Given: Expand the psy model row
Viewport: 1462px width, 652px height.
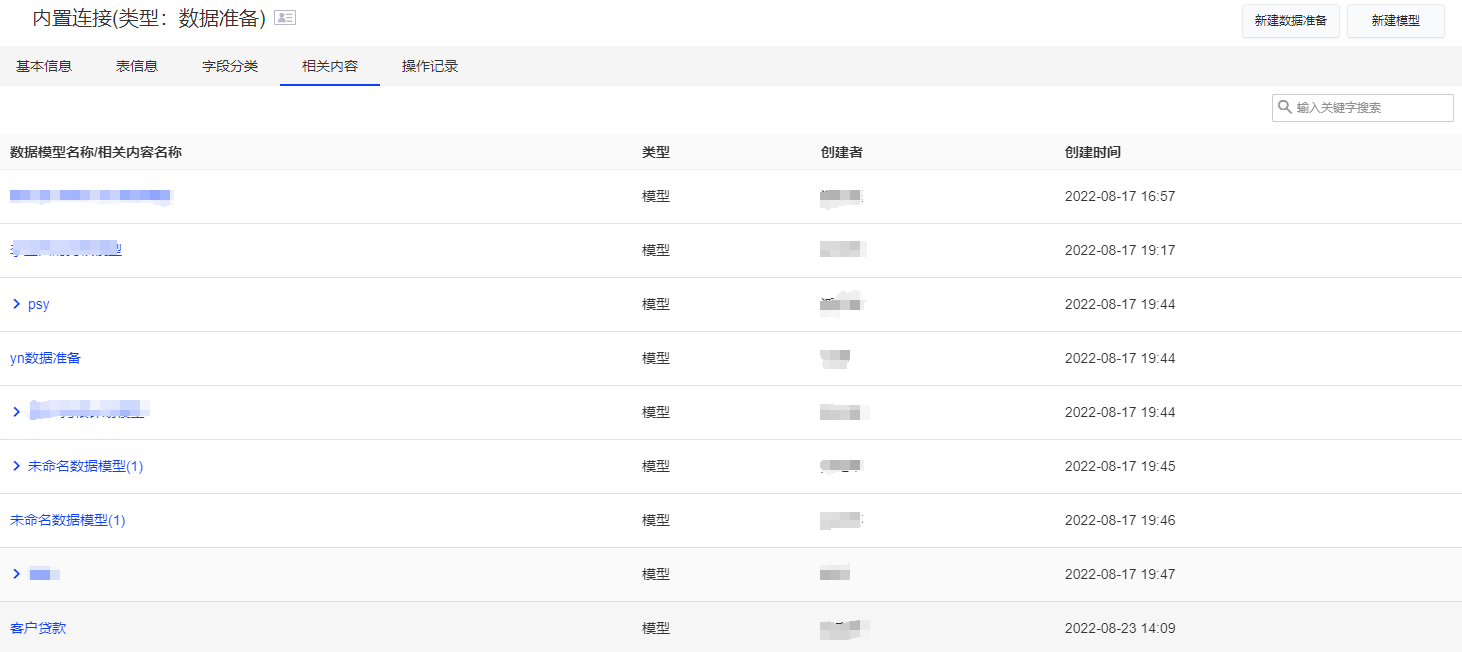Looking at the screenshot, I should (x=16, y=304).
